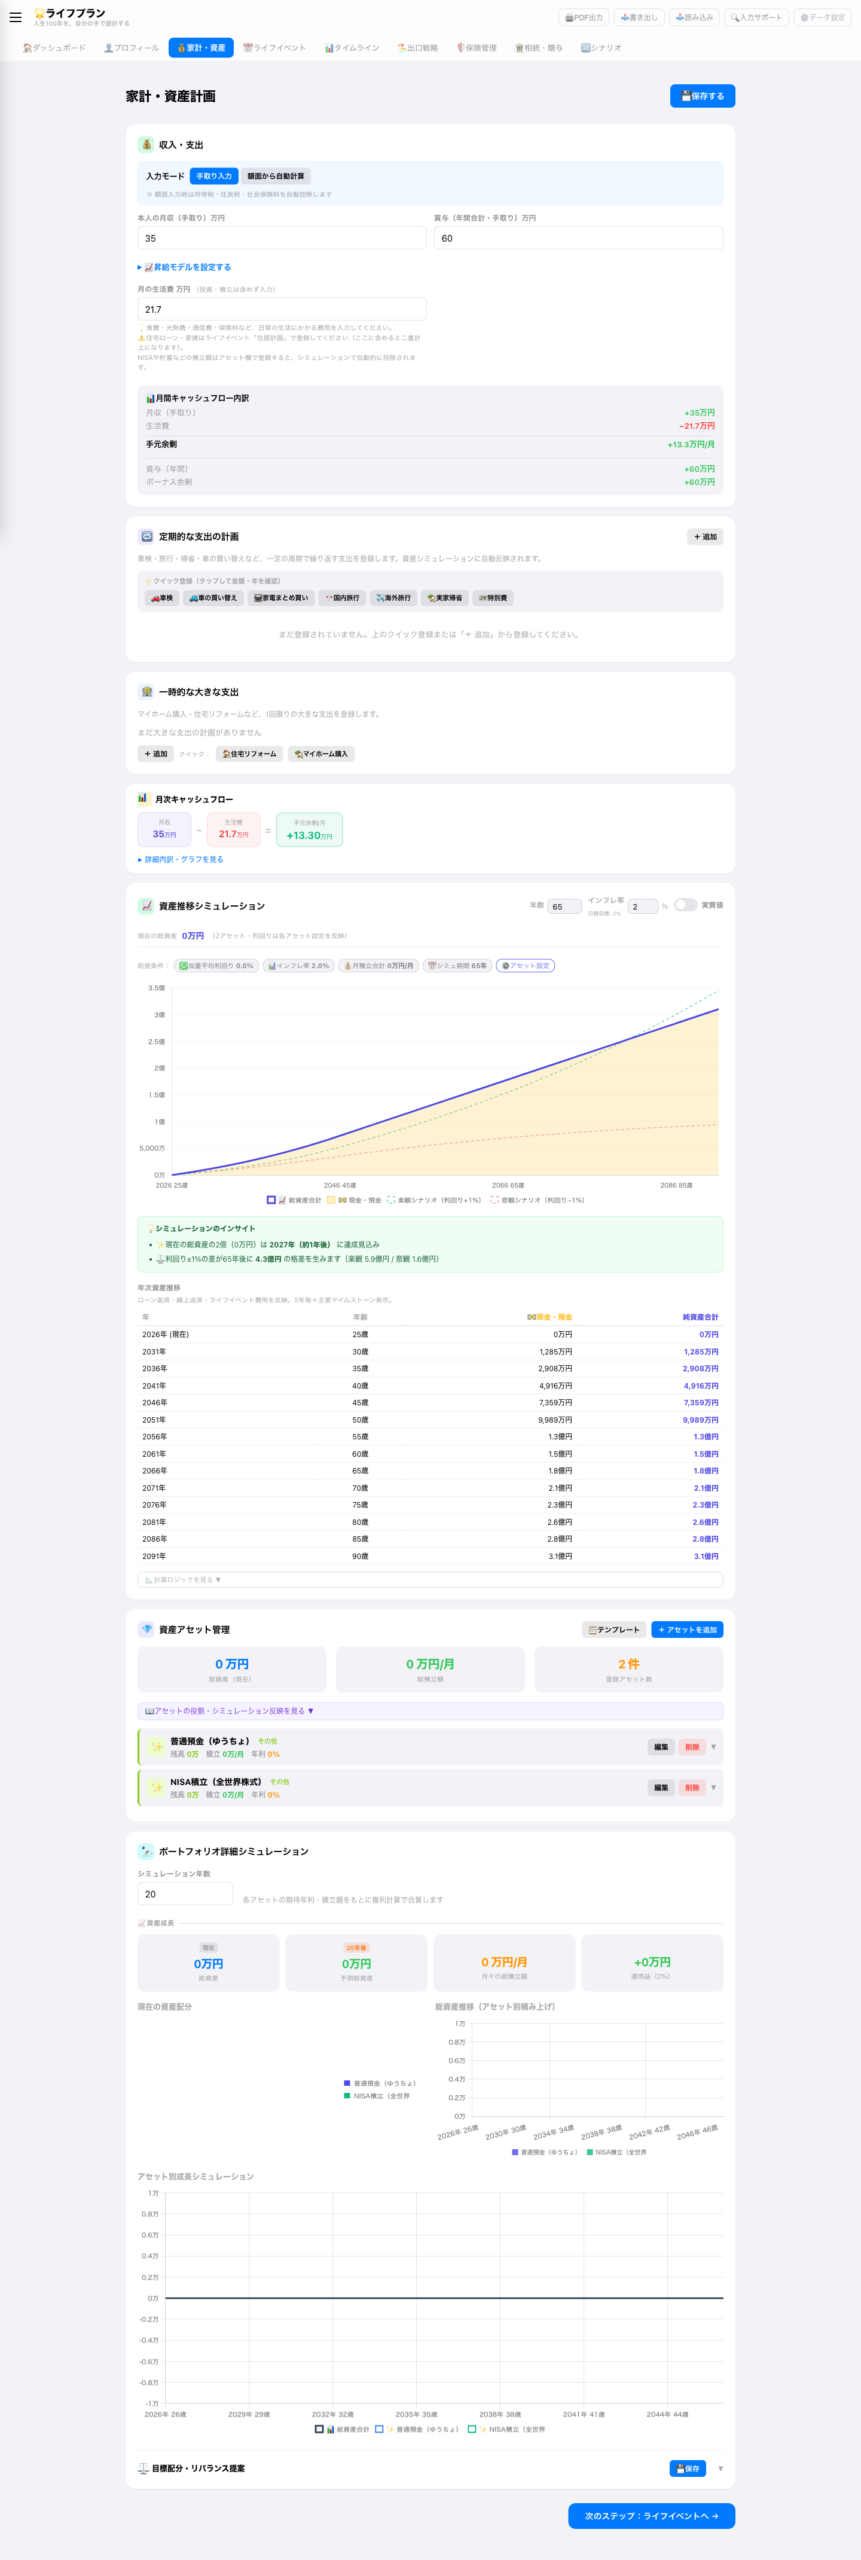Select the 車検 quick-register chip

click(162, 598)
